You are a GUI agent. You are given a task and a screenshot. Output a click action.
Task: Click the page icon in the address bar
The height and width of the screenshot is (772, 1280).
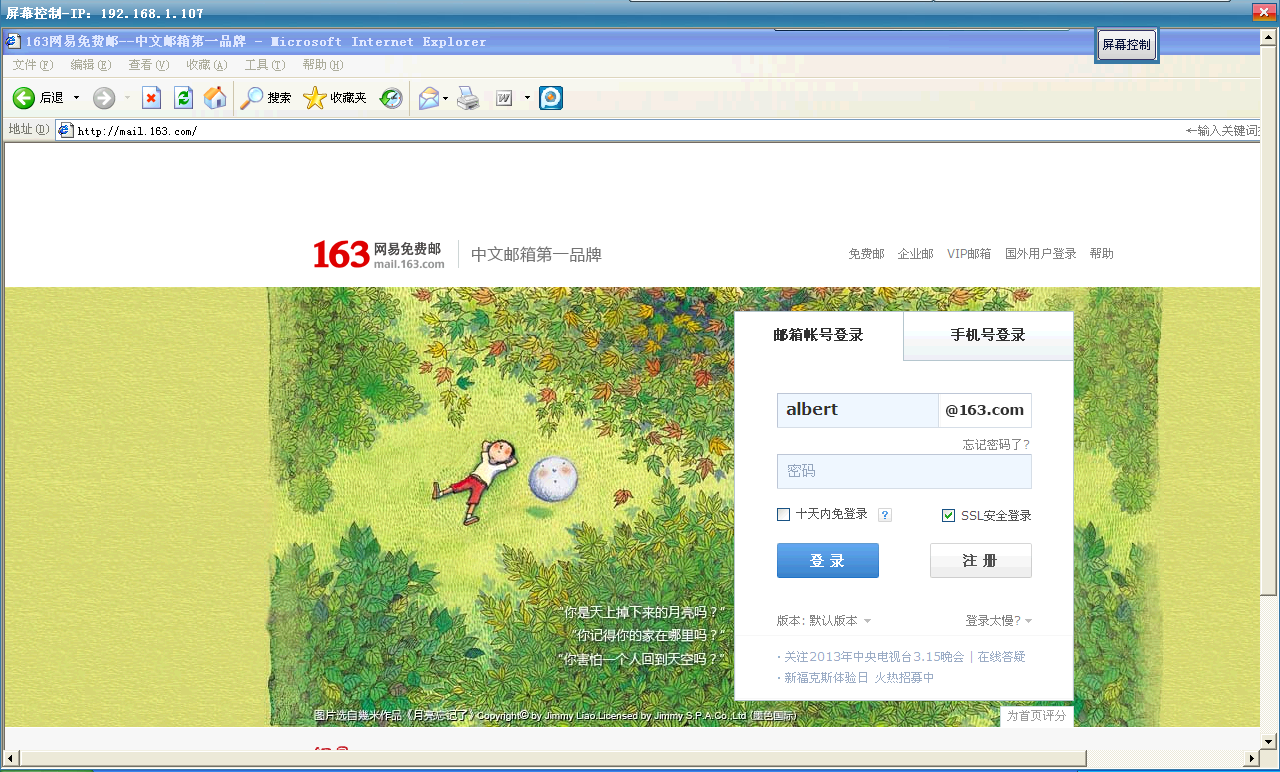click(65, 130)
